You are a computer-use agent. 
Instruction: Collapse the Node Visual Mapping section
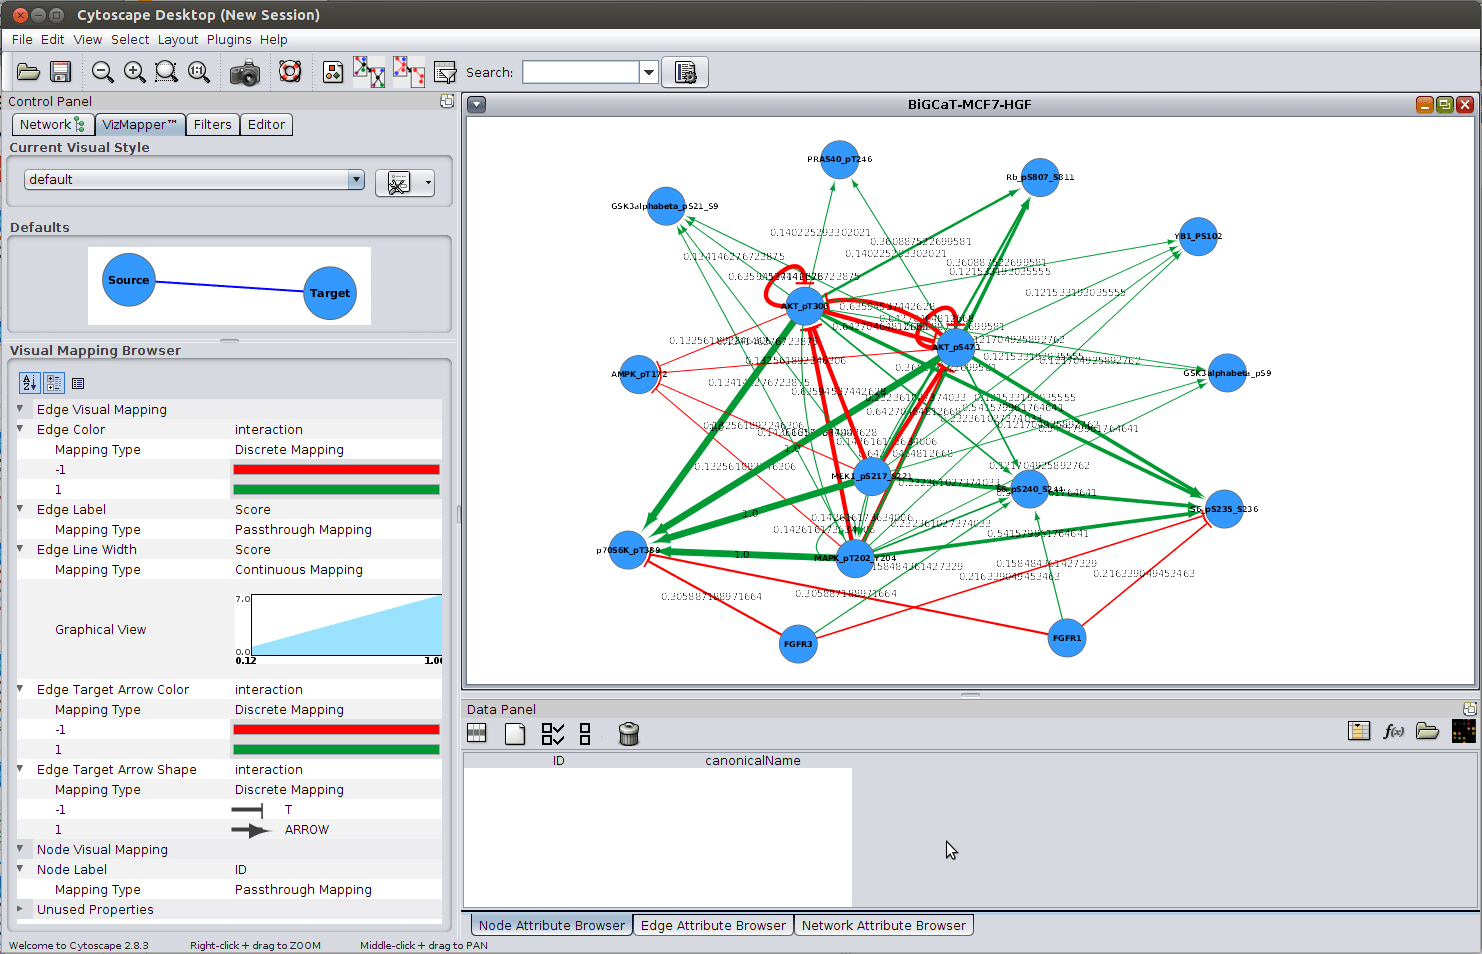click(x=20, y=849)
